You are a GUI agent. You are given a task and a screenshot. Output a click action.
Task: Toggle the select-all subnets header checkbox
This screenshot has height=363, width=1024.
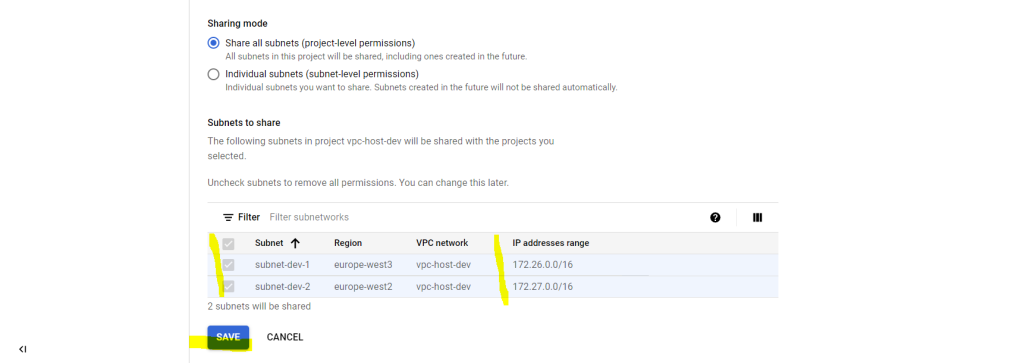[x=228, y=244]
